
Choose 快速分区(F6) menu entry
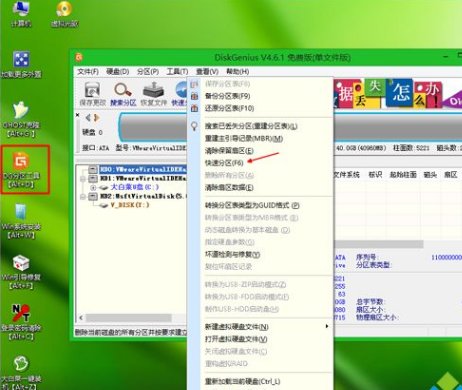click(x=224, y=163)
